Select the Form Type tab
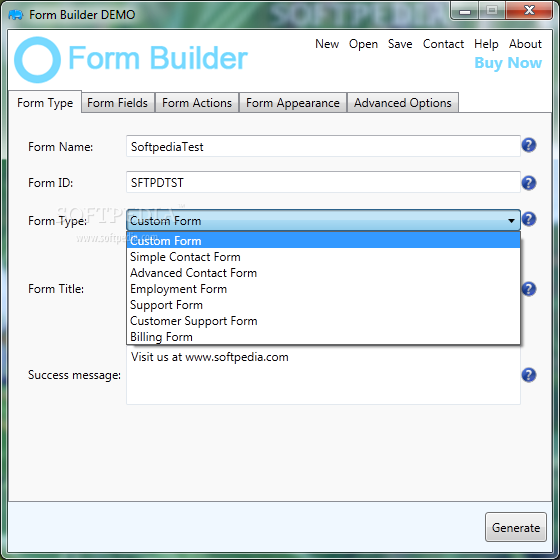 tap(45, 103)
